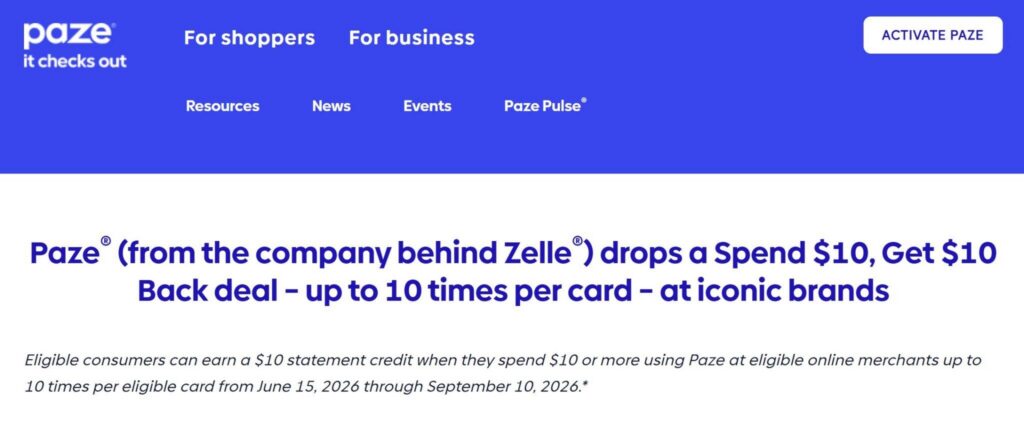This screenshot has width=1024, height=426.
Task: Click the word Zelle in the headline
Action: 534,254
